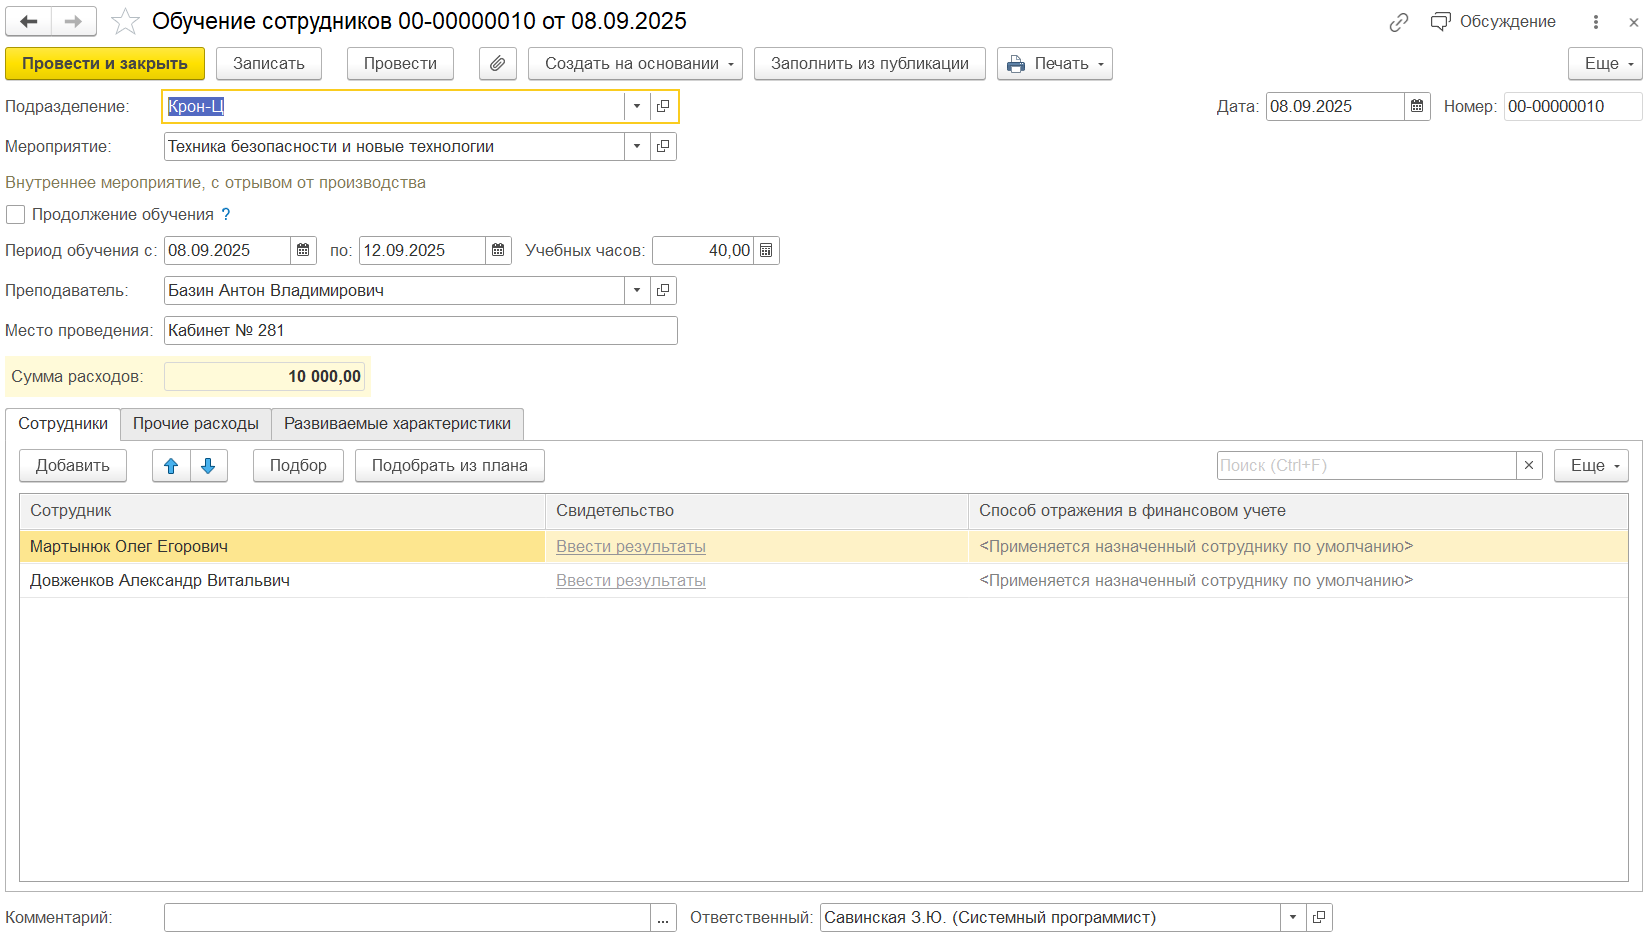
Task: Click the Сотрудник column header
Action: [x=282, y=511]
